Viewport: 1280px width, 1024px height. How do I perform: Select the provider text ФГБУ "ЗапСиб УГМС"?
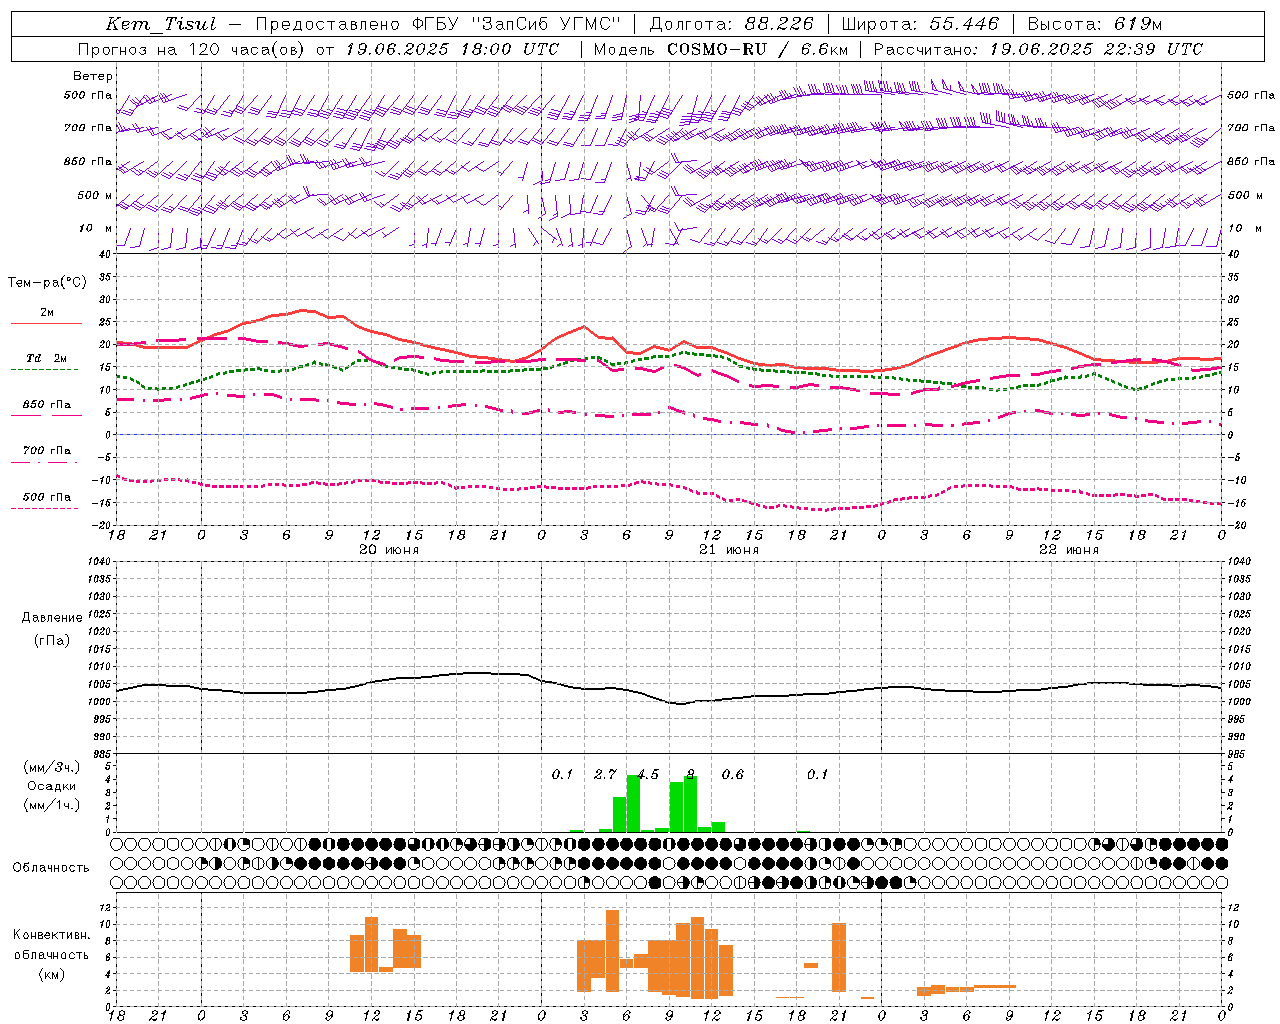tap(517, 24)
